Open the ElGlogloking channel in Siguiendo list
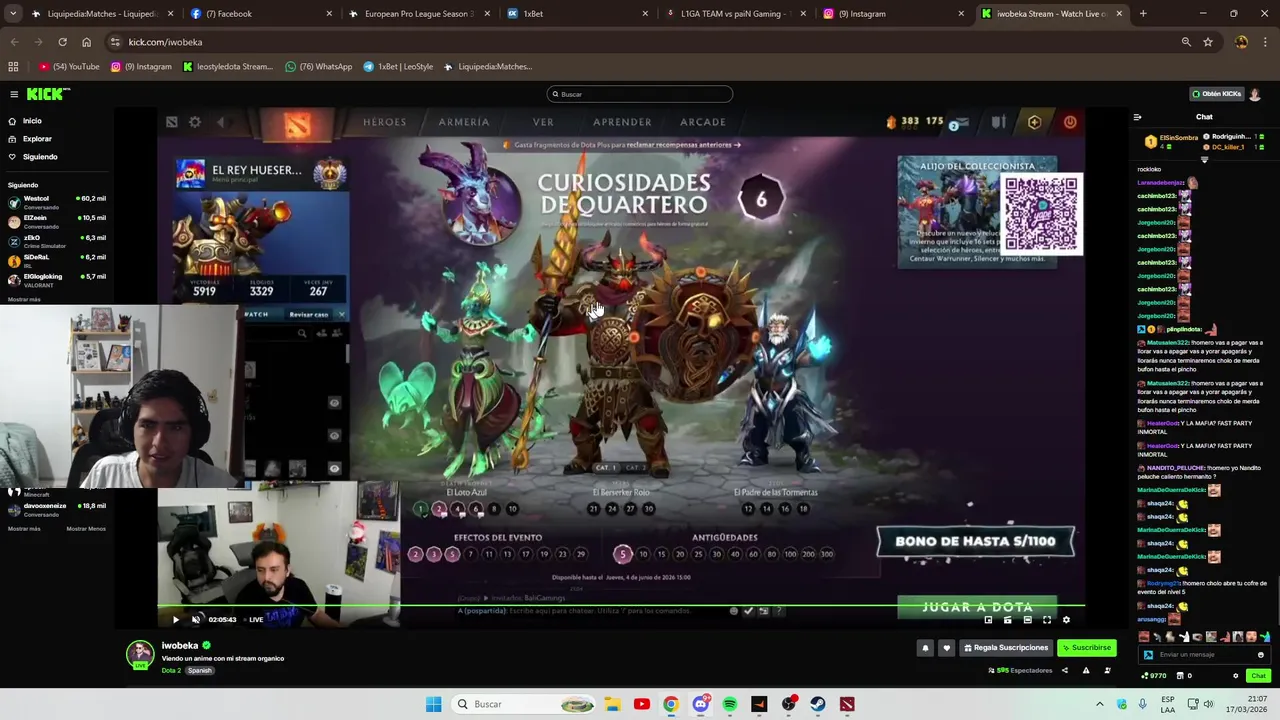Image resolution: width=1280 pixels, height=720 pixels. pos(56,279)
